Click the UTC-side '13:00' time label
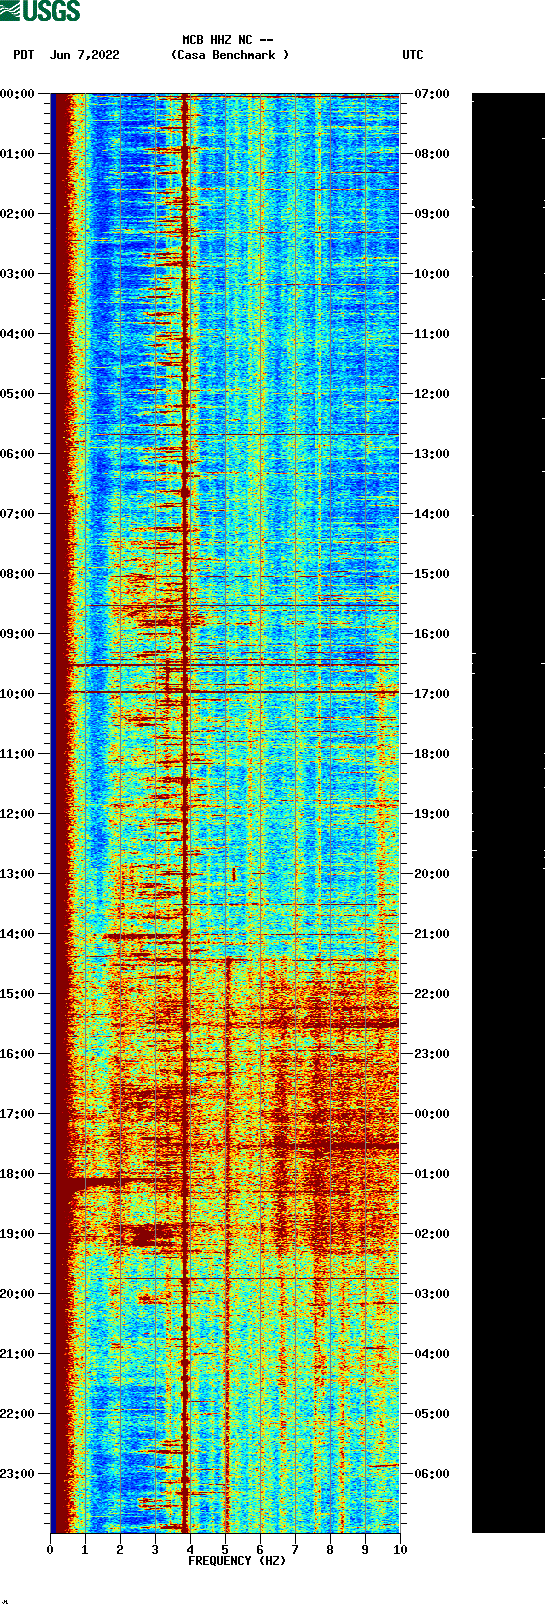The image size is (552, 1613). pyautogui.click(x=432, y=454)
